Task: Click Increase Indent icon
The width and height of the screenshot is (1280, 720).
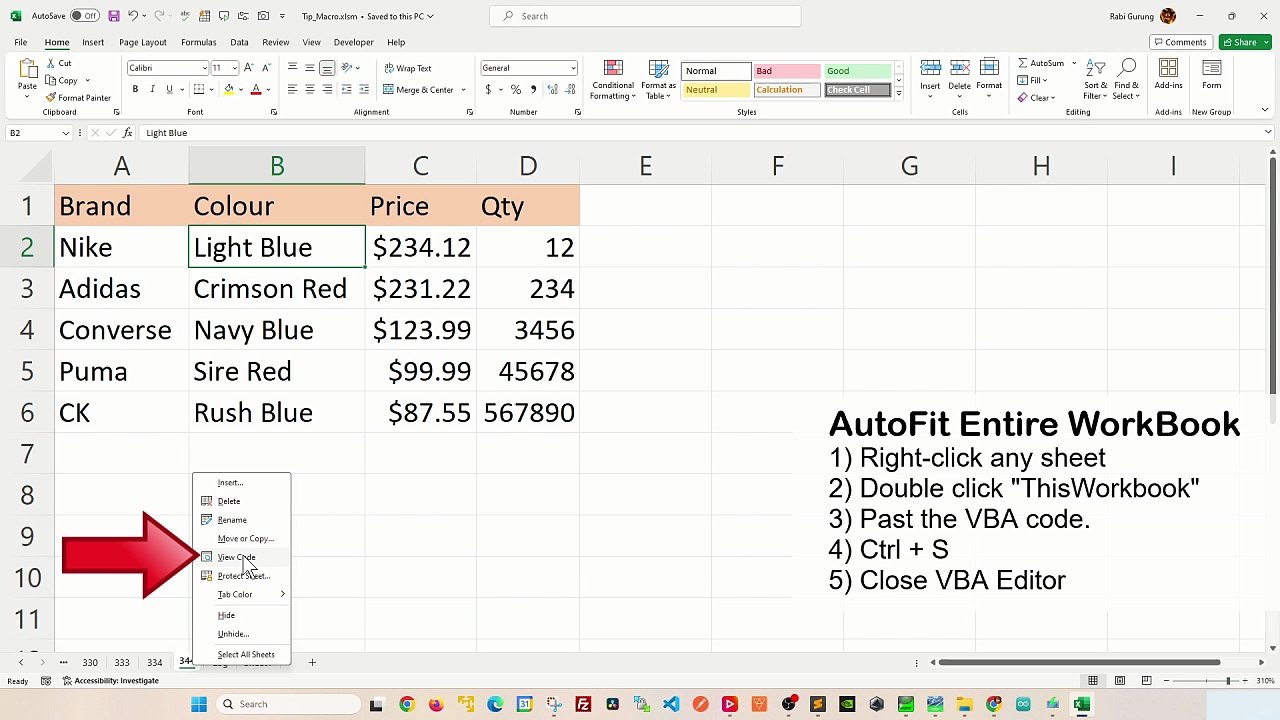Action: click(363, 89)
